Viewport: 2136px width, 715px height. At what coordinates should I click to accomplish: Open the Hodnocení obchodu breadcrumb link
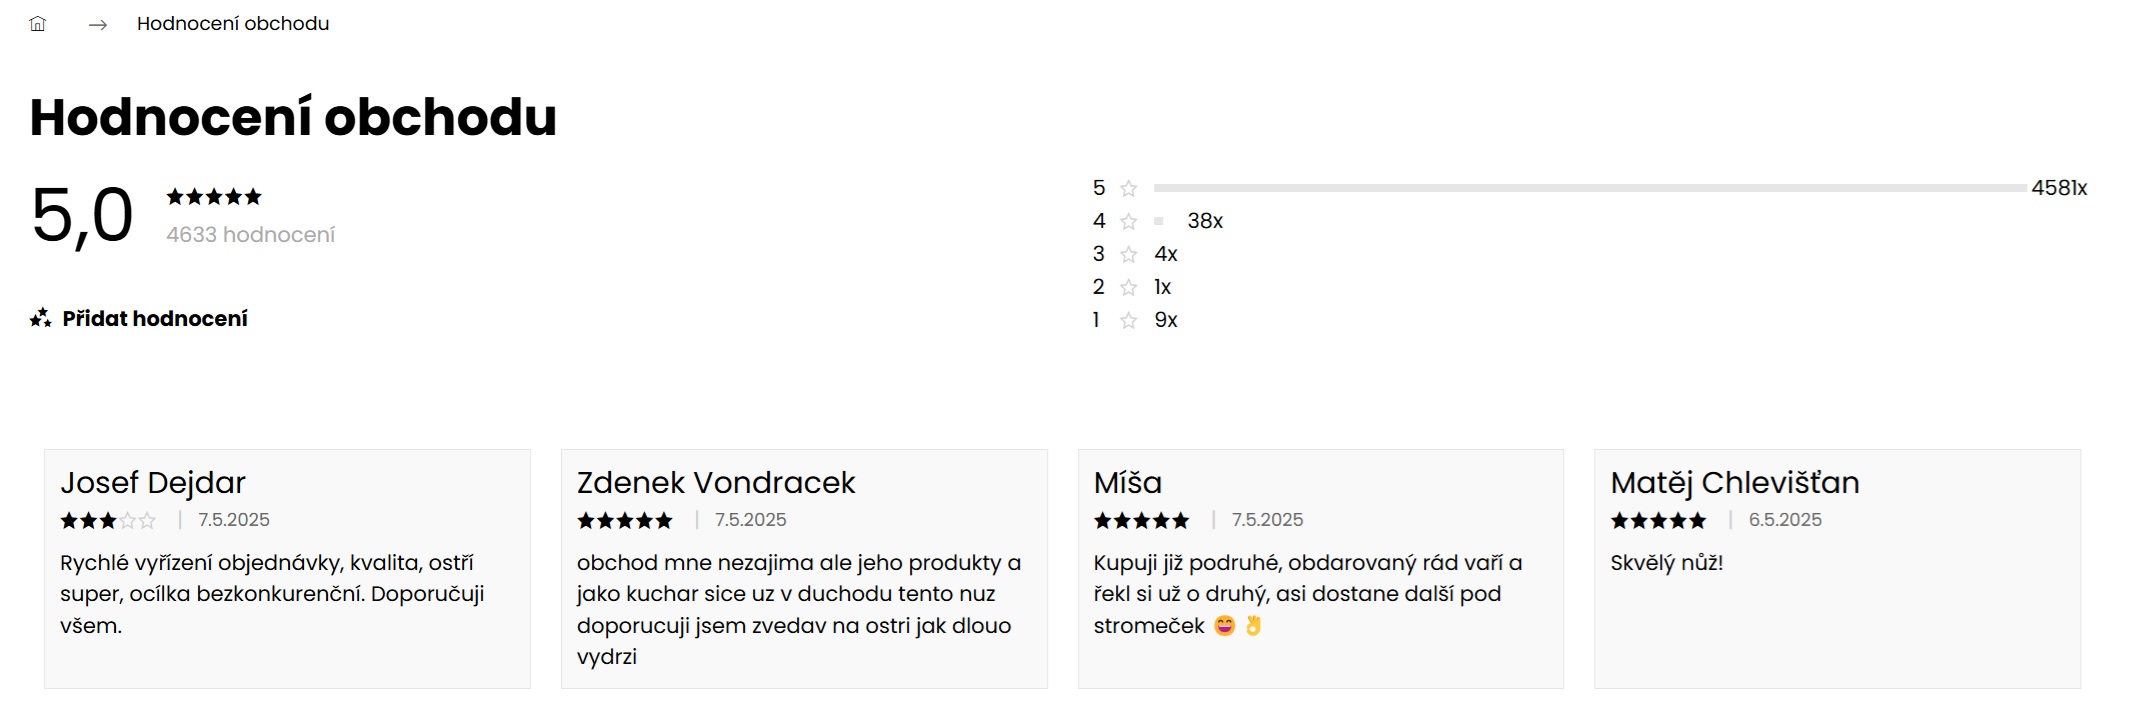pyautogui.click(x=233, y=24)
